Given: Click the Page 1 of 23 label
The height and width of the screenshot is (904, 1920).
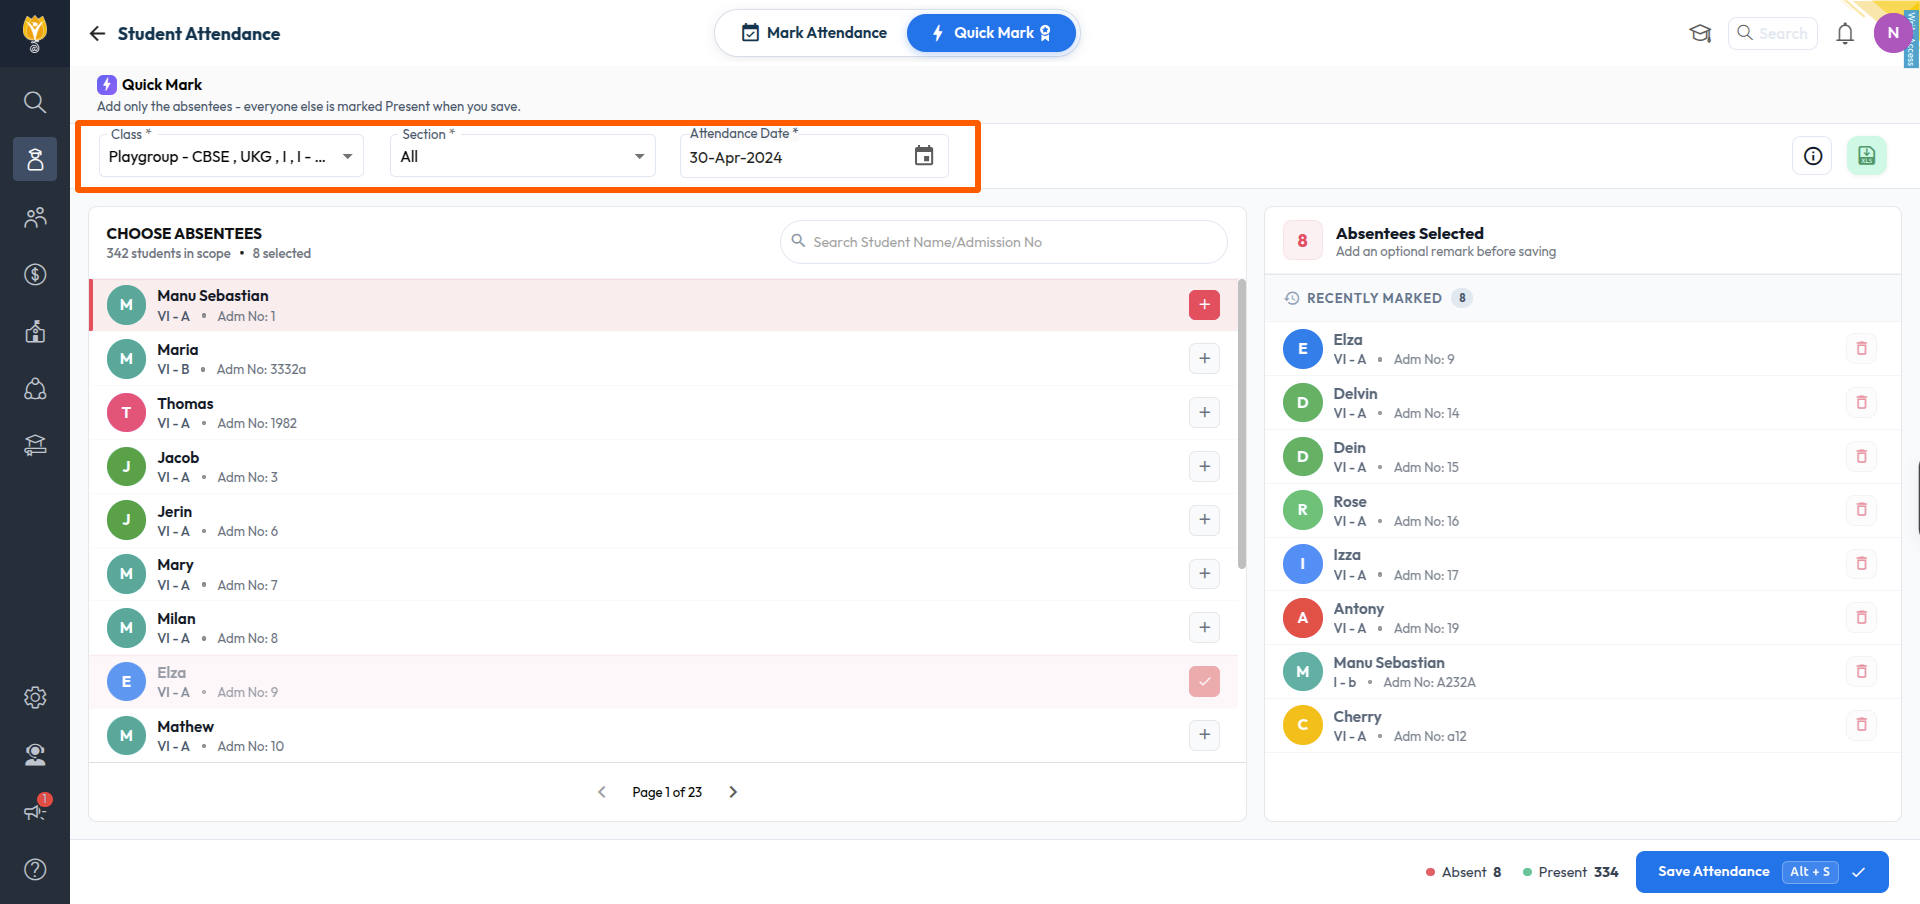Looking at the screenshot, I should (x=667, y=792).
